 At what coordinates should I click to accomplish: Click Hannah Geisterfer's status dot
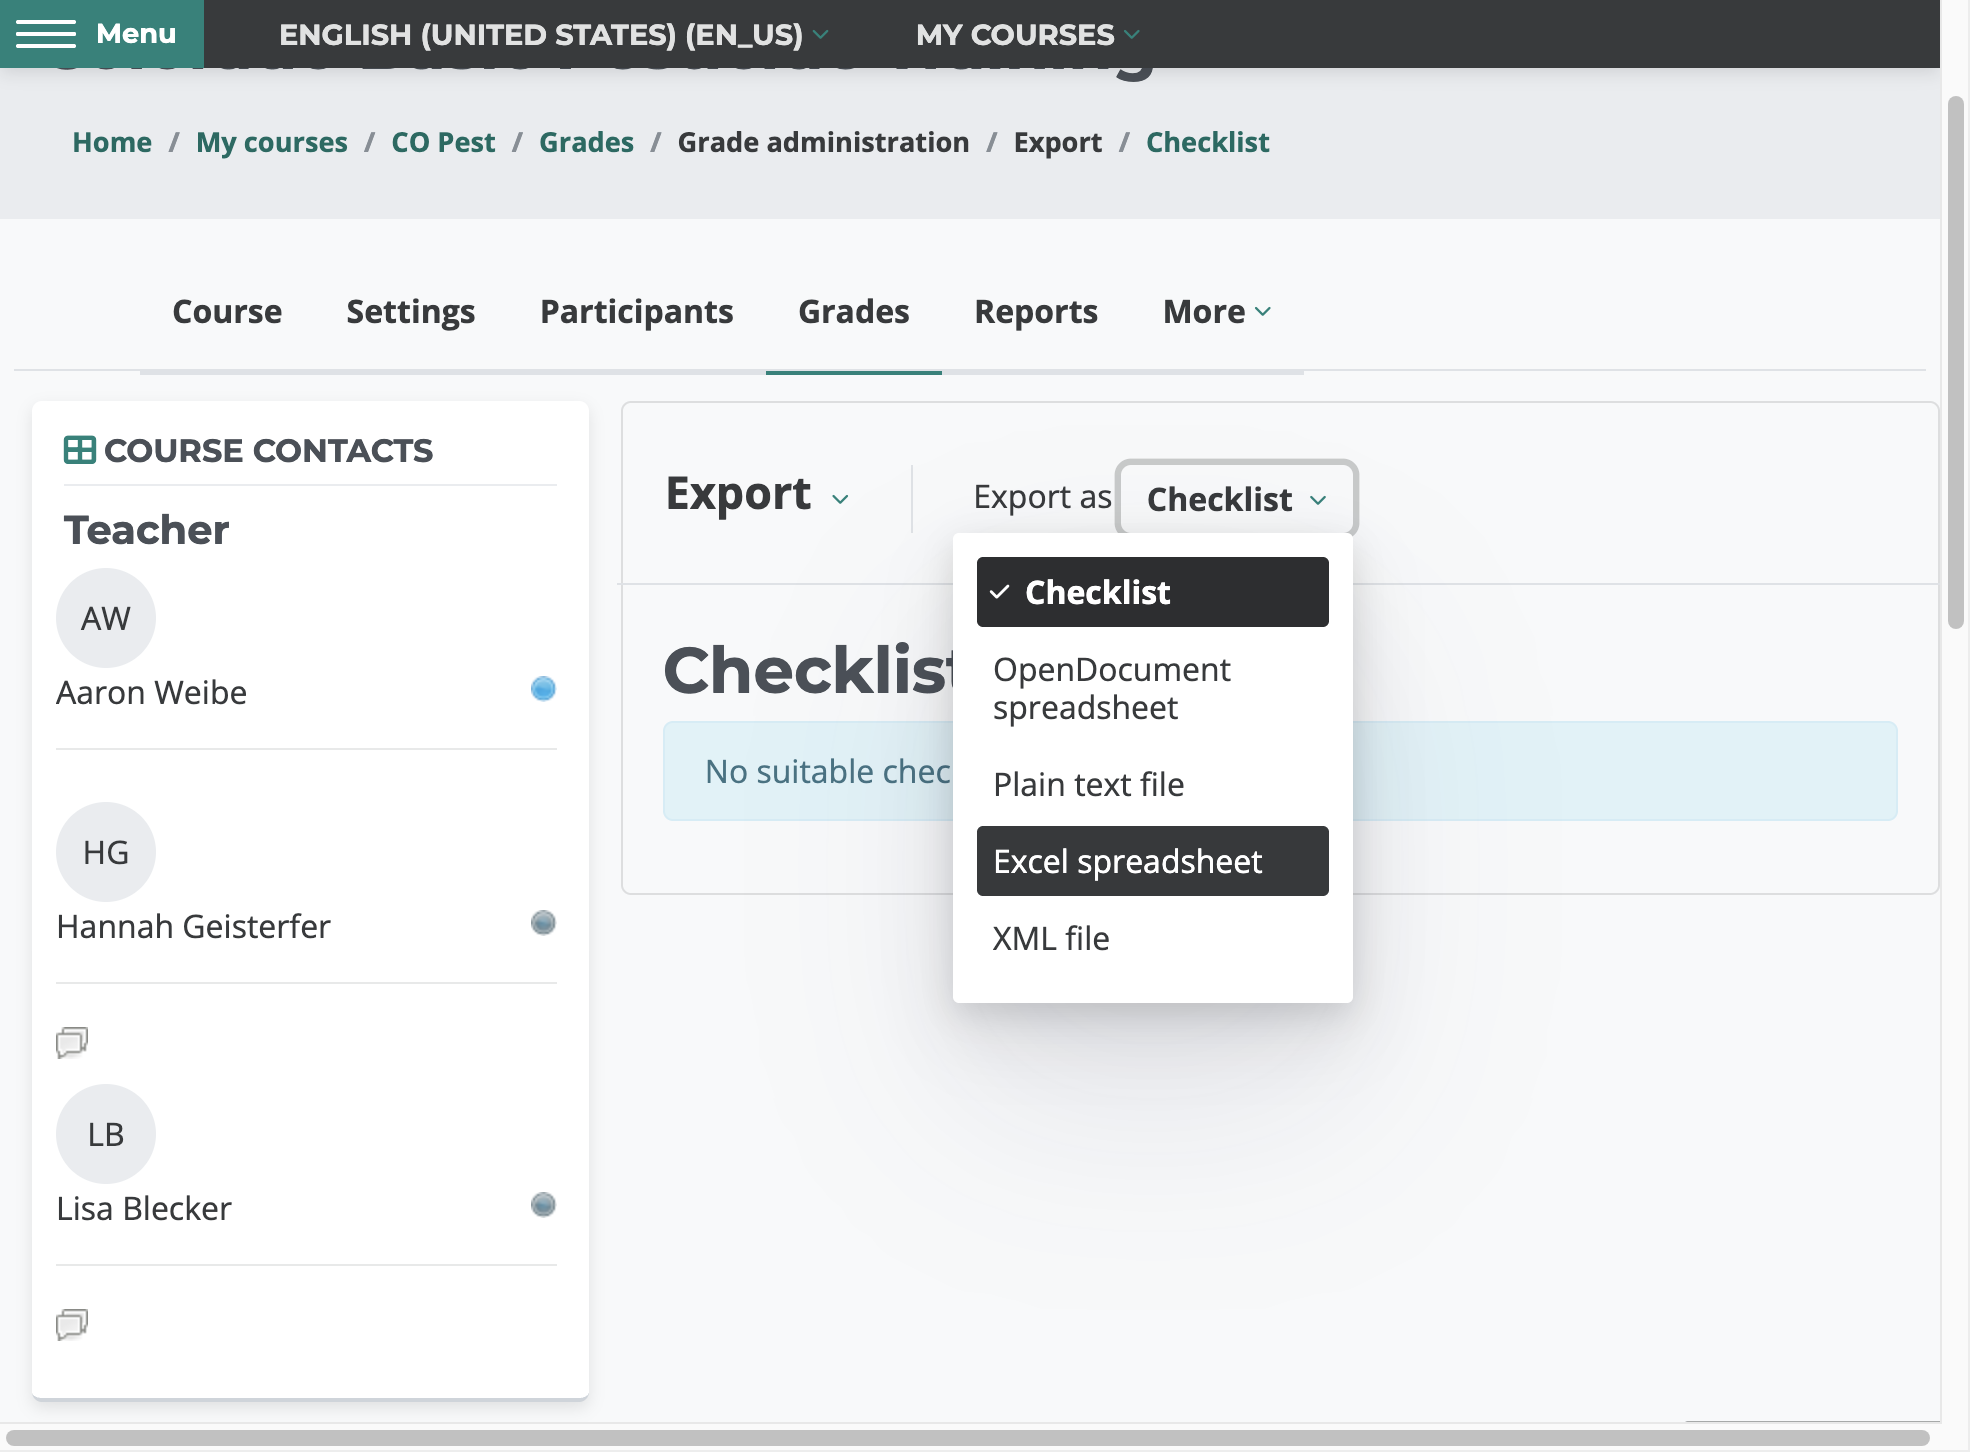tap(543, 922)
